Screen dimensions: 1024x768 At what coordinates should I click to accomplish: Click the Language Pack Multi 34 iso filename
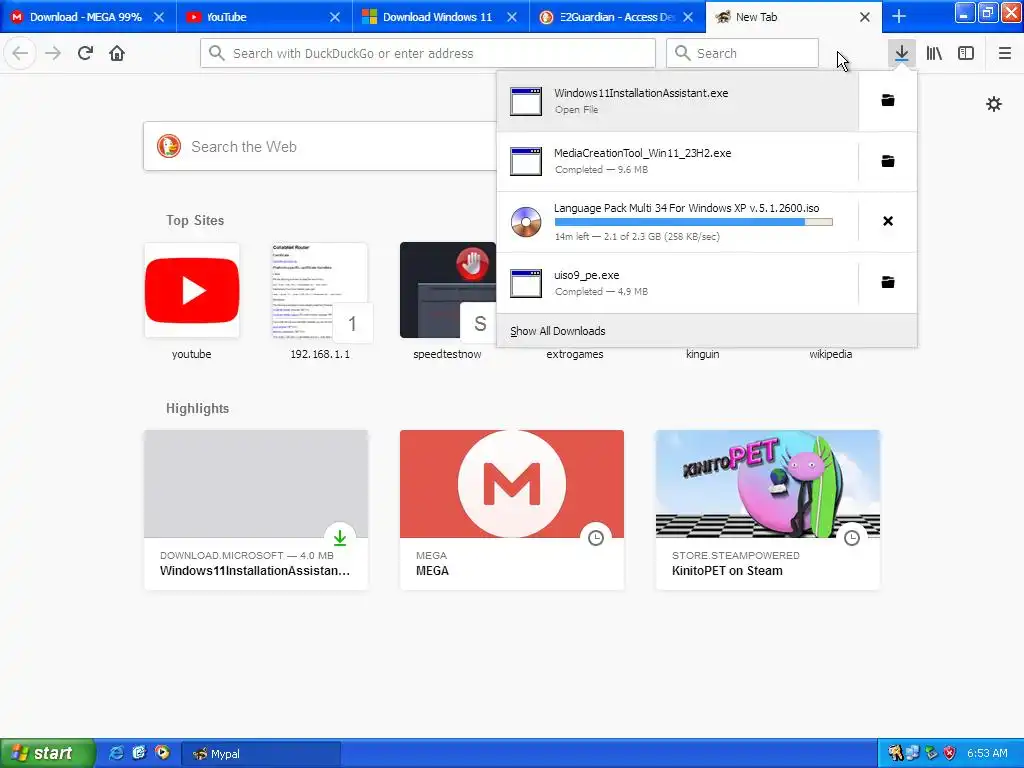click(686, 208)
